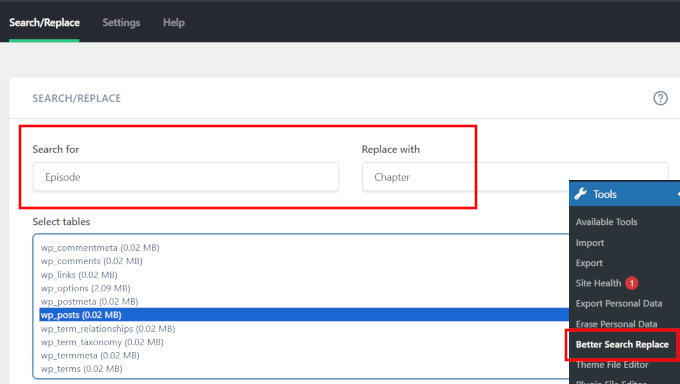This screenshot has width=680, height=384.
Task: Open the Tools menu header
Action: click(625, 194)
